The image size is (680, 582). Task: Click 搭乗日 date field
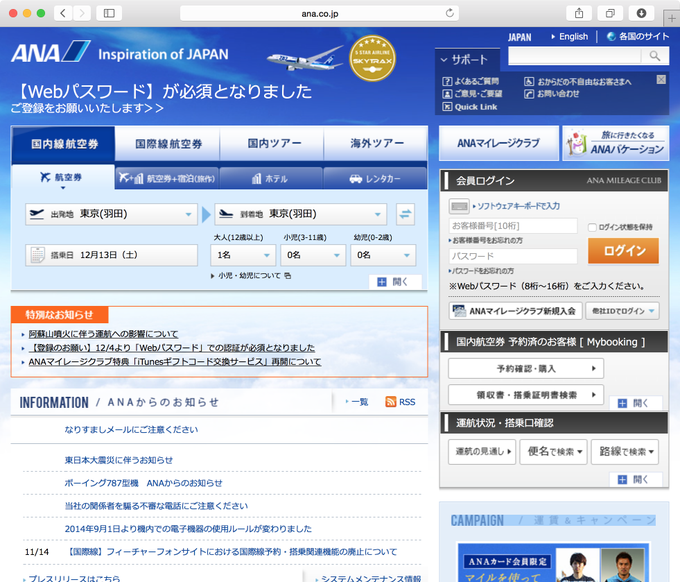tap(111, 255)
